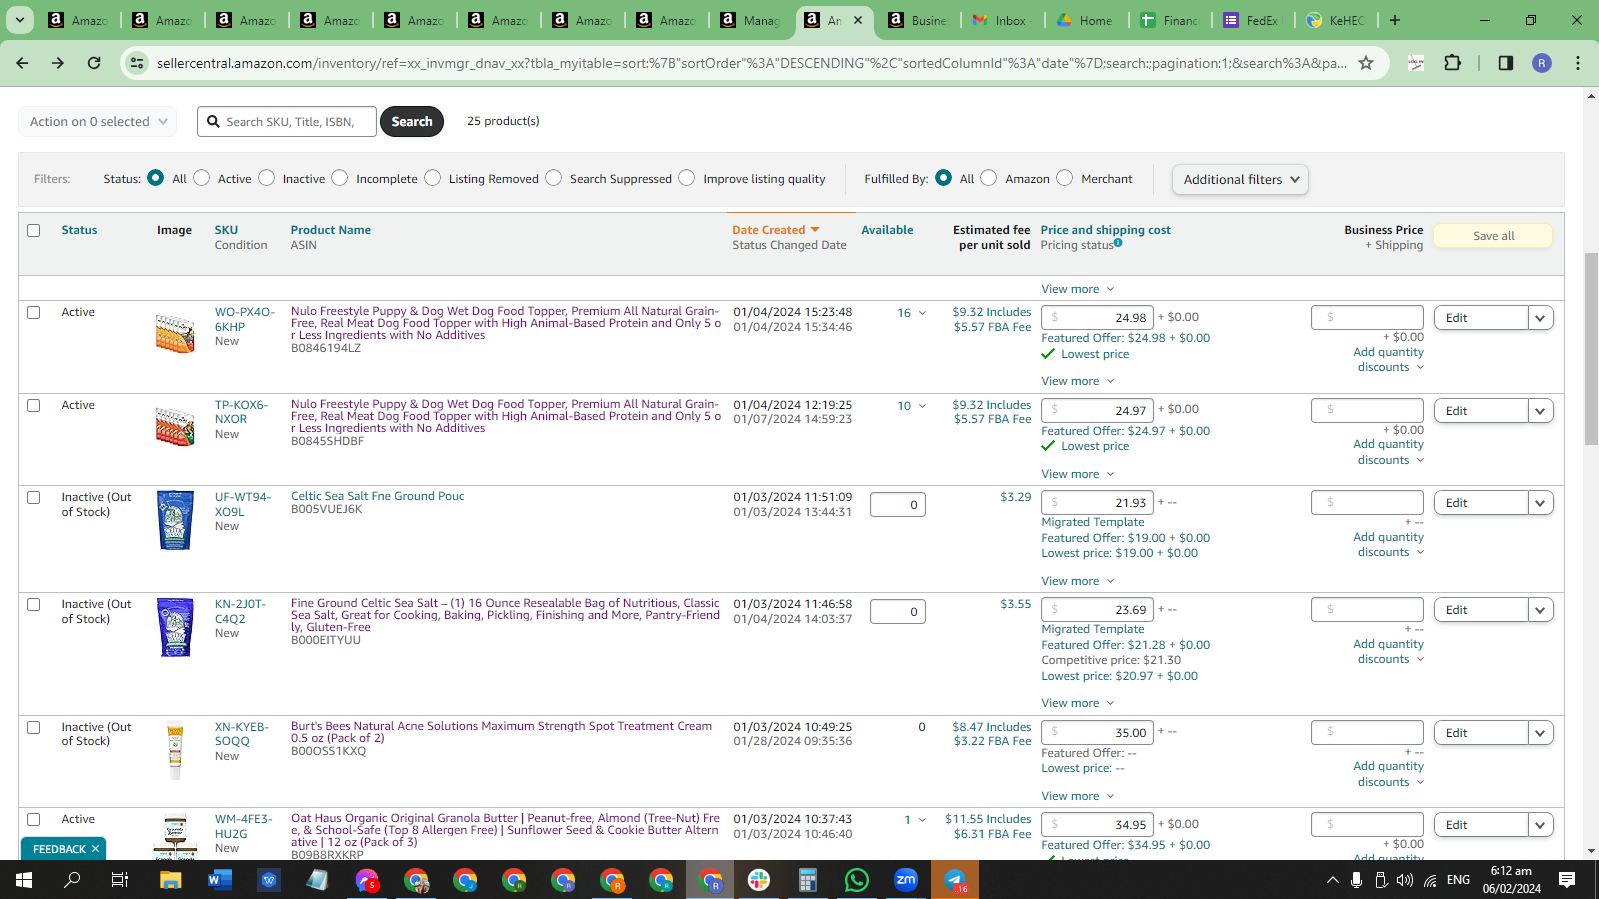Go back to the previous page
The height and width of the screenshot is (899, 1599).
click(x=22, y=63)
